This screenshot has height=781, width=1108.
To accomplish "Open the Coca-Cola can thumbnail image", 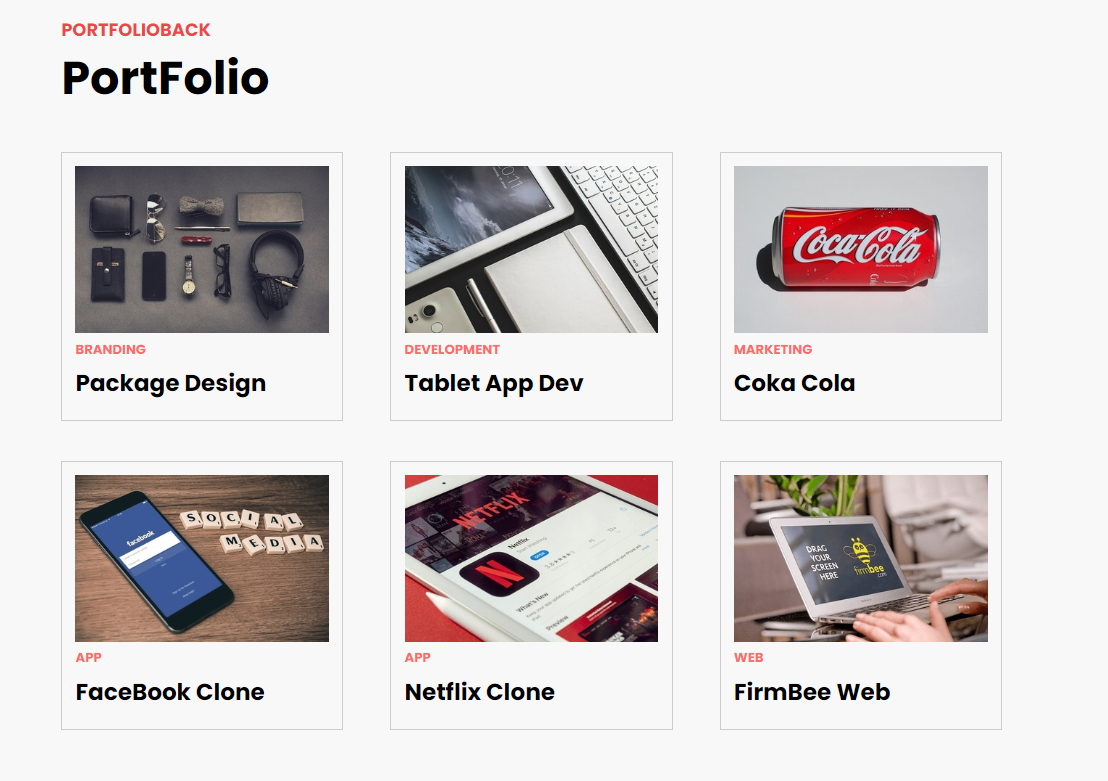I will 861,249.
